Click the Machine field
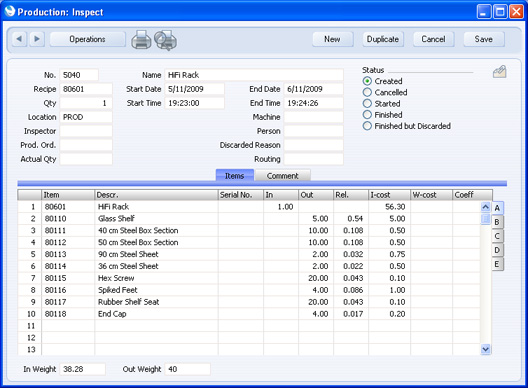This screenshot has width=528, height=388. click(x=314, y=117)
